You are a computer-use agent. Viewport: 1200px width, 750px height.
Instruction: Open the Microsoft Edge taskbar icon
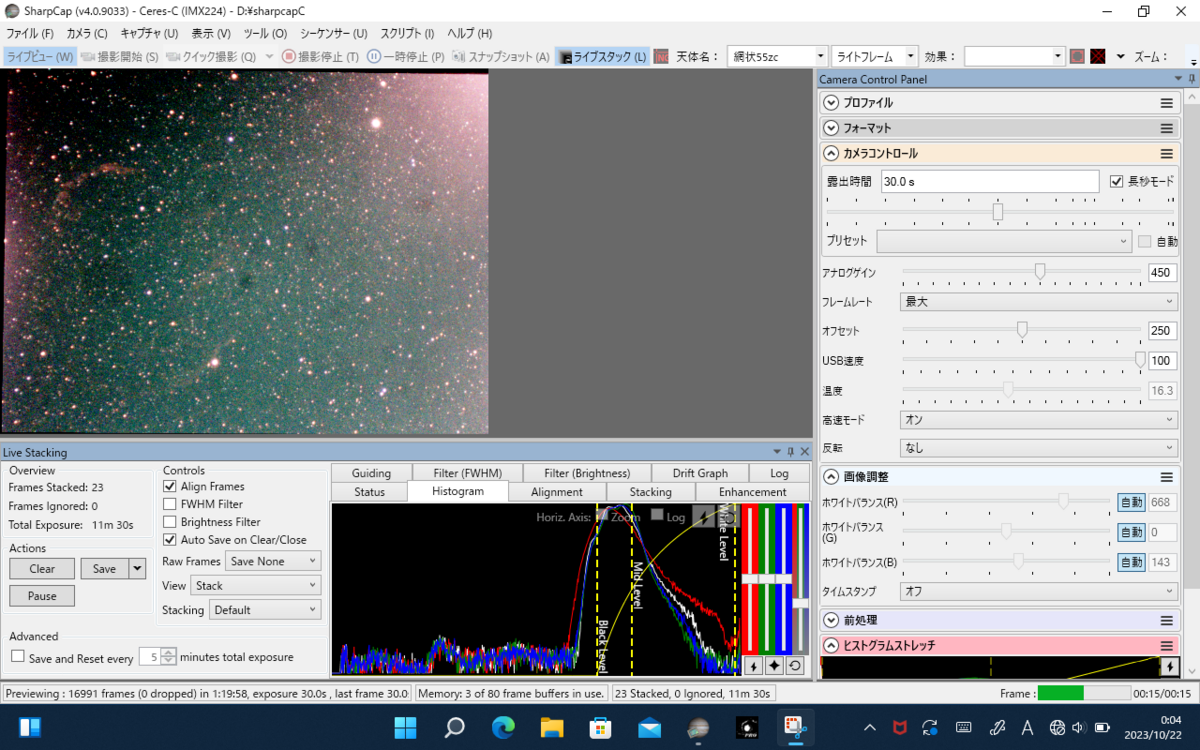[503, 727]
